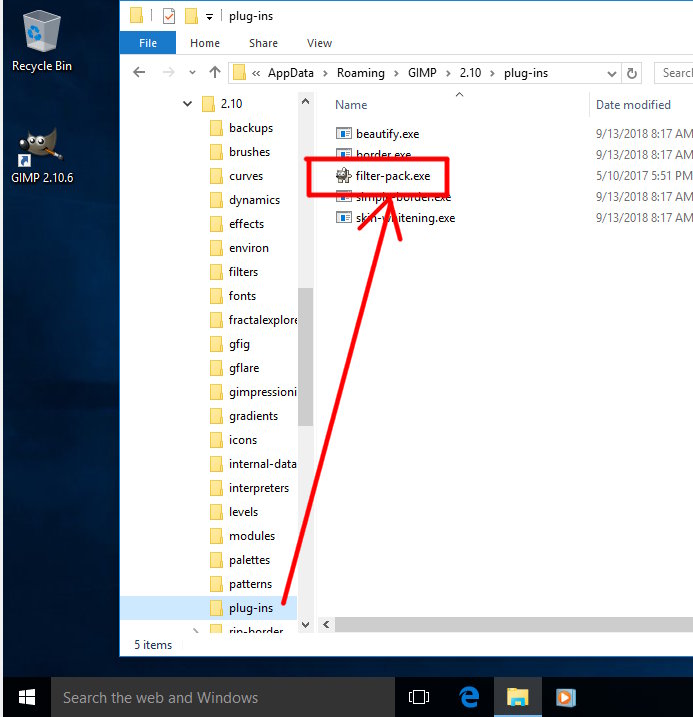Click the tree pane scroll down arrow
Screen dimensions: 693x717
[x=305, y=625]
